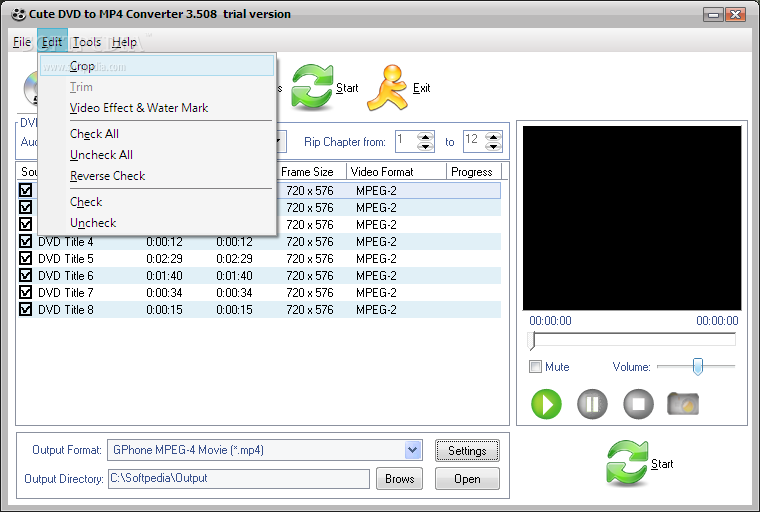The image size is (760, 512).
Task: Select Crop from the Edit menu
Action: [157, 66]
